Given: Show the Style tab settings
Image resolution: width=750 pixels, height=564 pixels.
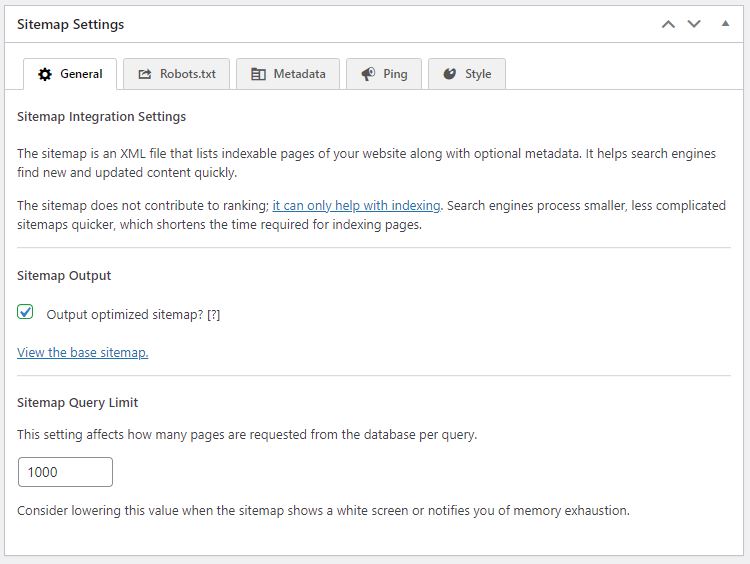Looking at the screenshot, I should tap(478, 74).
